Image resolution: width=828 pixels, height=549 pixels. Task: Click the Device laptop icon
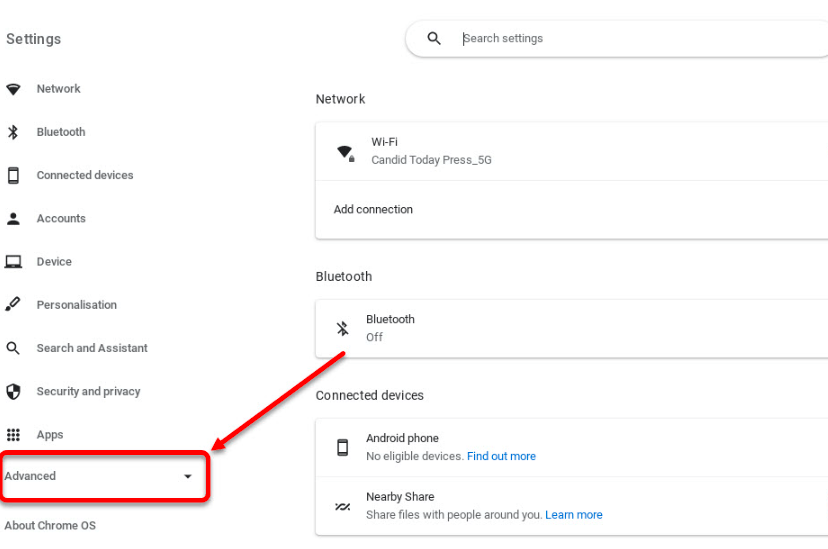coord(13,262)
